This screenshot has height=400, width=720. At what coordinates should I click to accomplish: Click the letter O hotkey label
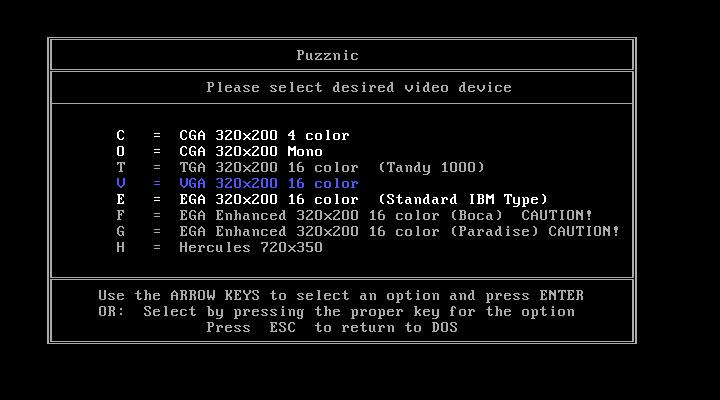coord(120,152)
